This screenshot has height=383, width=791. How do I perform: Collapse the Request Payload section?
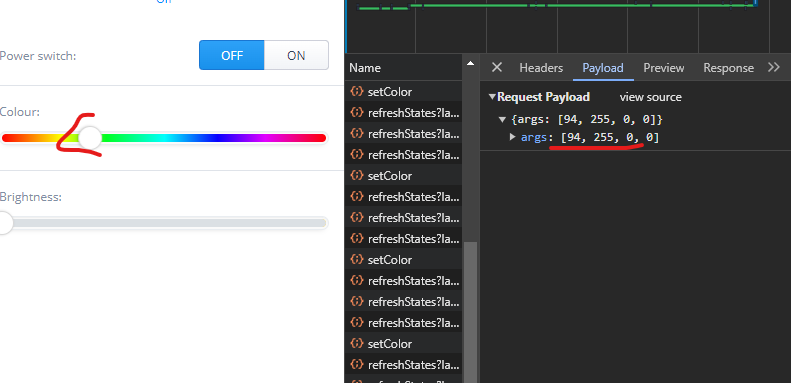click(x=492, y=97)
